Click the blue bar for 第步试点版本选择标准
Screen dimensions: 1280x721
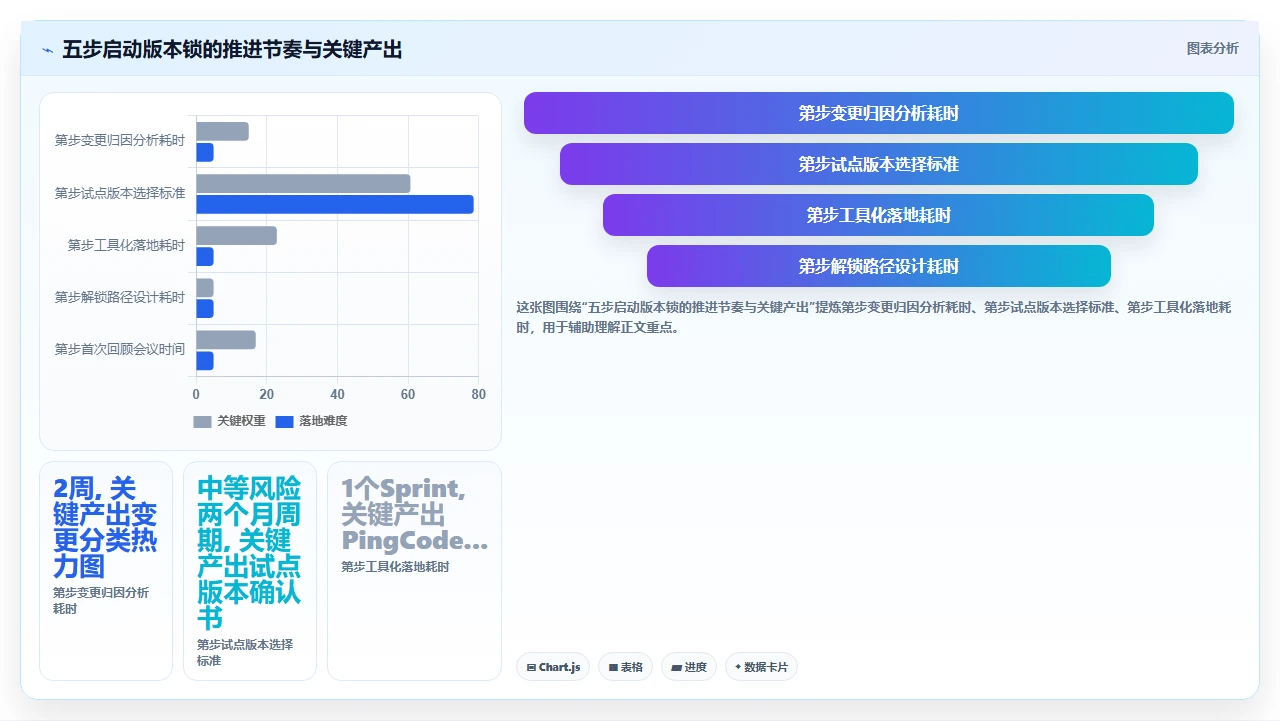click(x=335, y=204)
